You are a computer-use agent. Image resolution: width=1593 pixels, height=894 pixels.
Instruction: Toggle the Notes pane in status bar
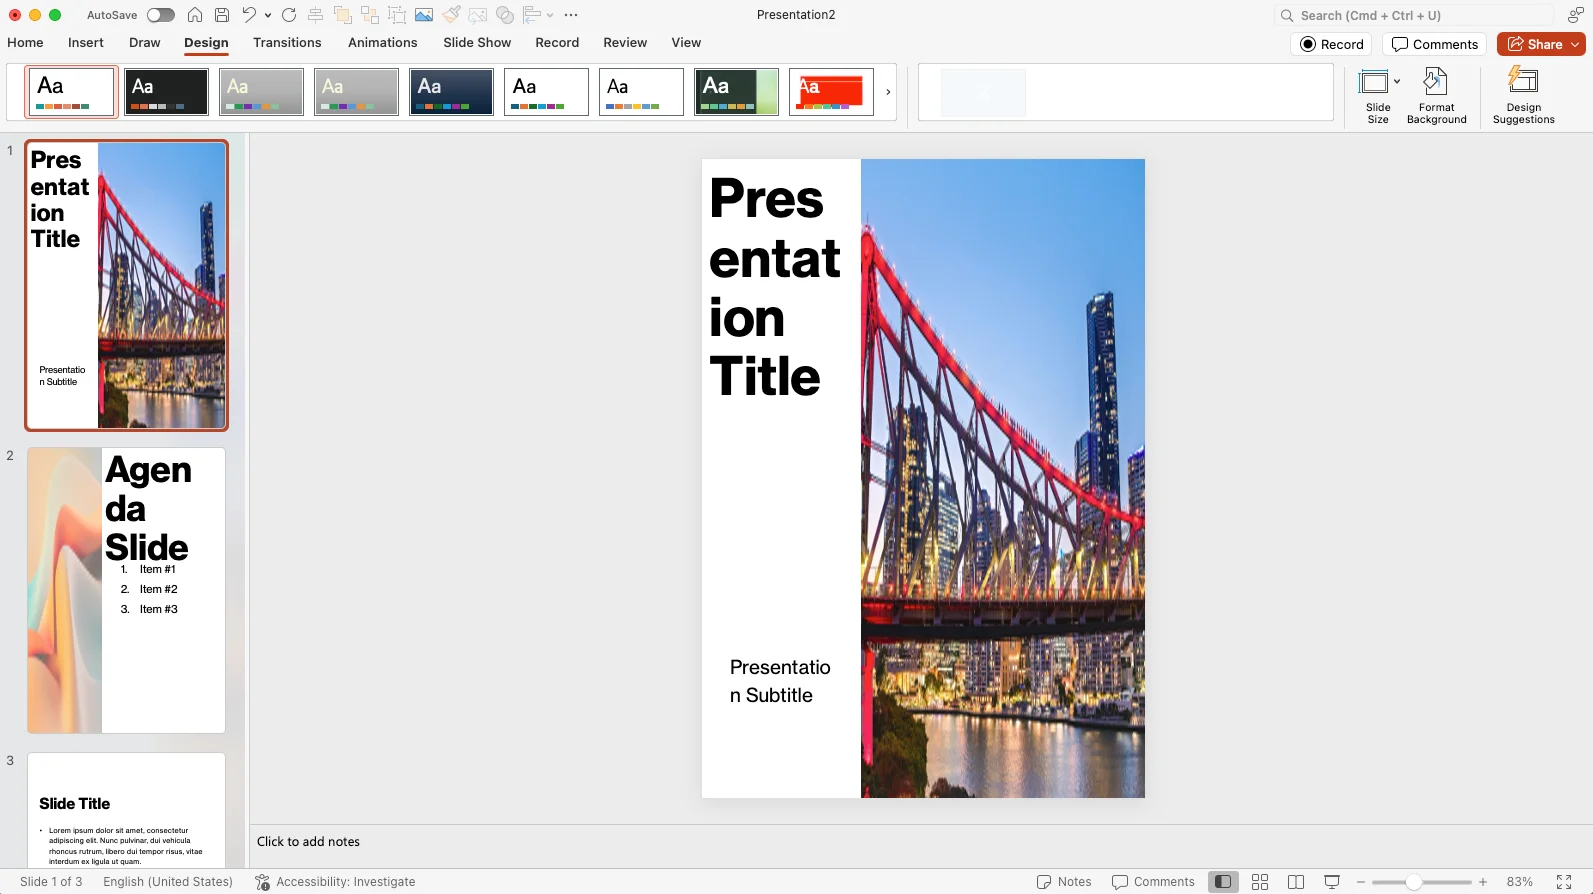pyautogui.click(x=1064, y=882)
